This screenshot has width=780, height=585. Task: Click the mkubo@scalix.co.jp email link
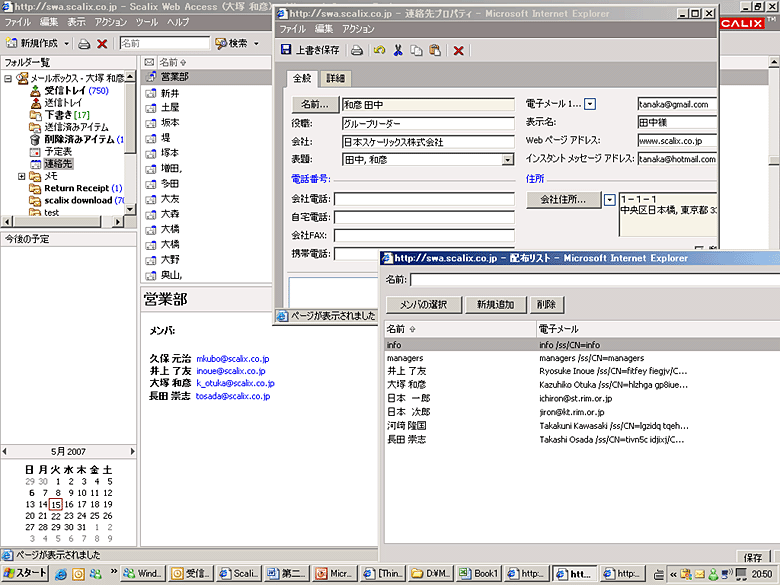click(x=233, y=358)
